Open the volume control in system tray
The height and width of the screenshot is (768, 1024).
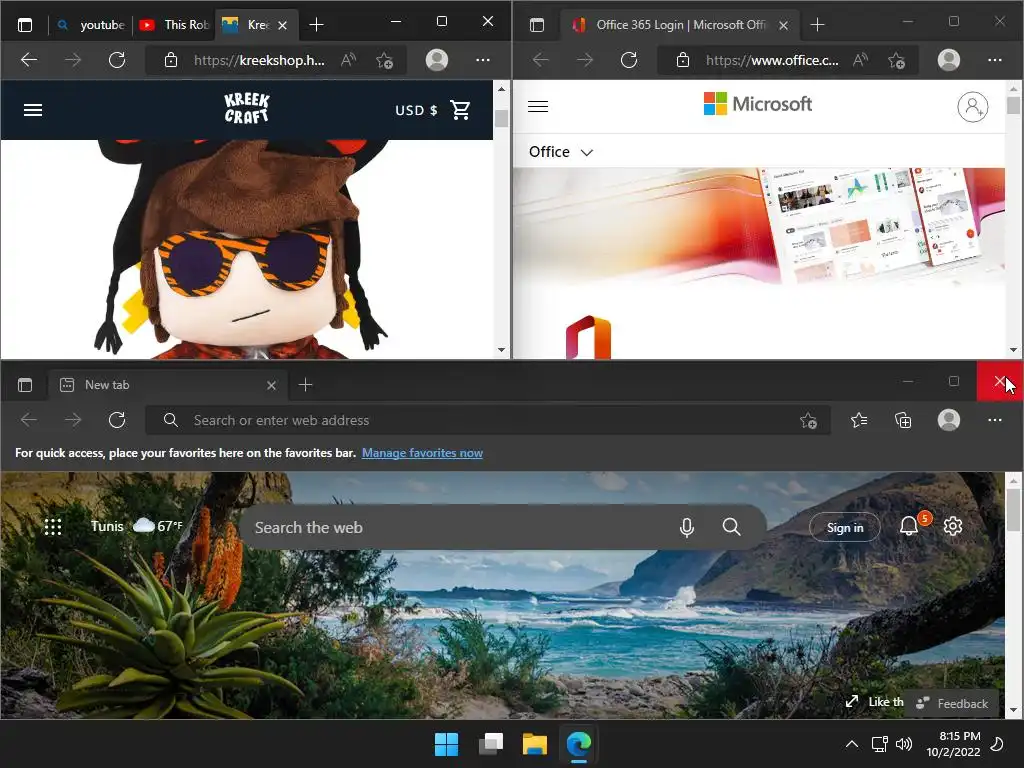pos(904,744)
